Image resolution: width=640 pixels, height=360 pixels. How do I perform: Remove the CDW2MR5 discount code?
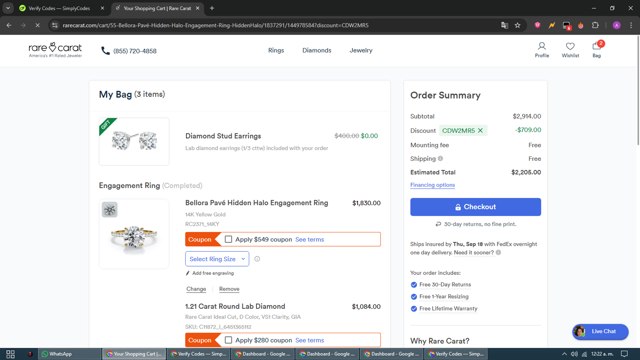tap(480, 131)
